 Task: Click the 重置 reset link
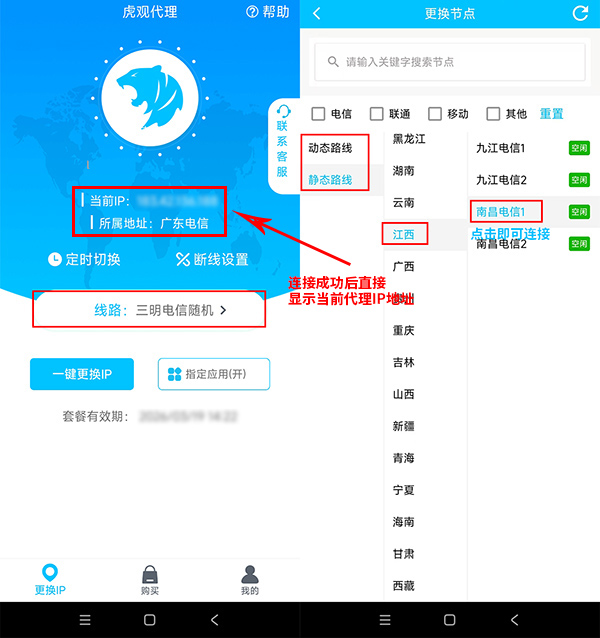coord(552,114)
